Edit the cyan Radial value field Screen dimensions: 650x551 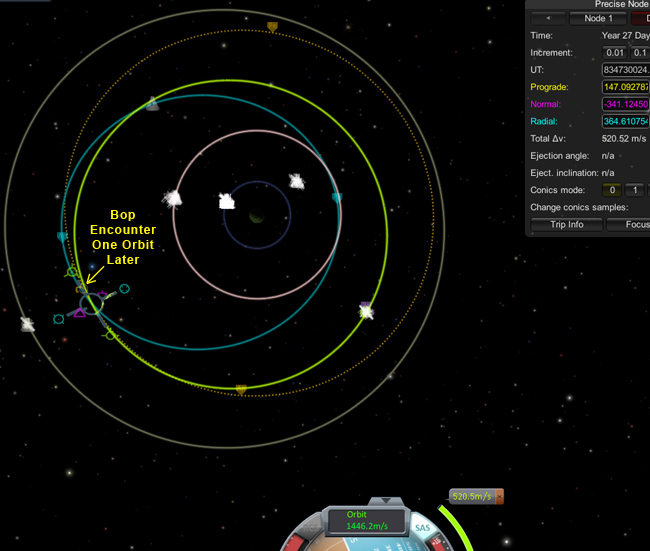(626, 121)
